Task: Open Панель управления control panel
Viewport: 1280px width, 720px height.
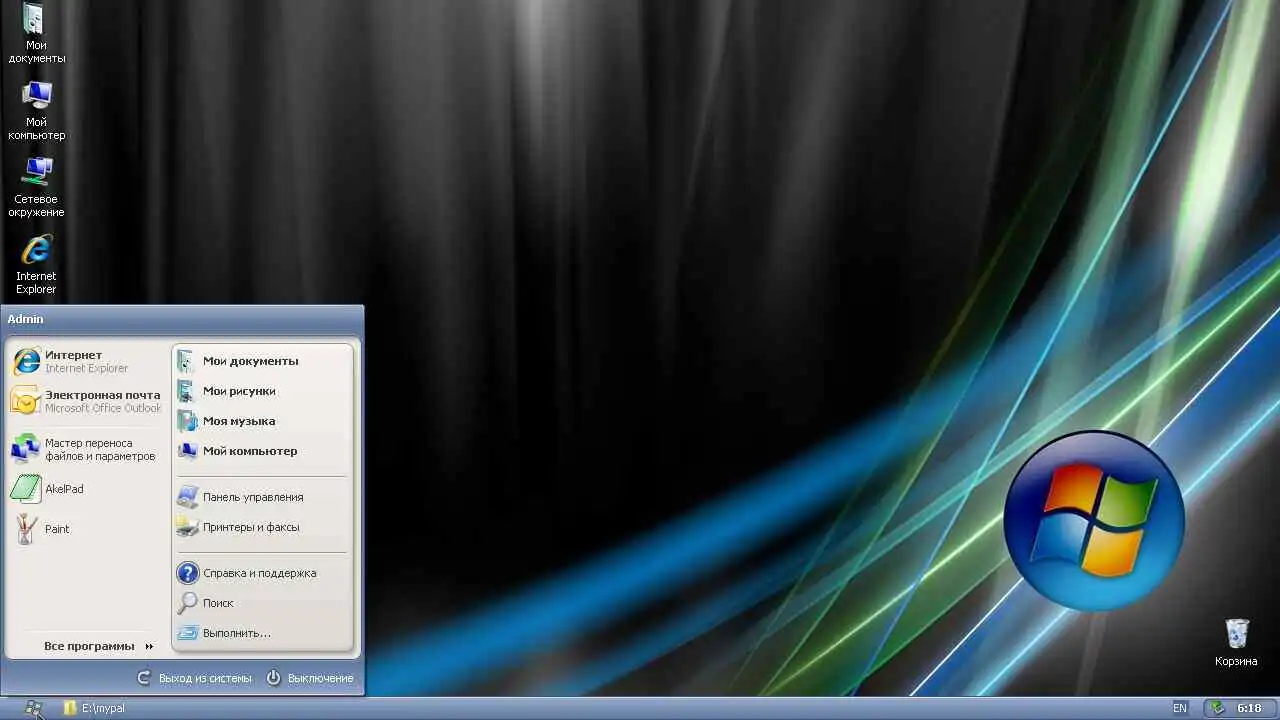Action: 262,497
